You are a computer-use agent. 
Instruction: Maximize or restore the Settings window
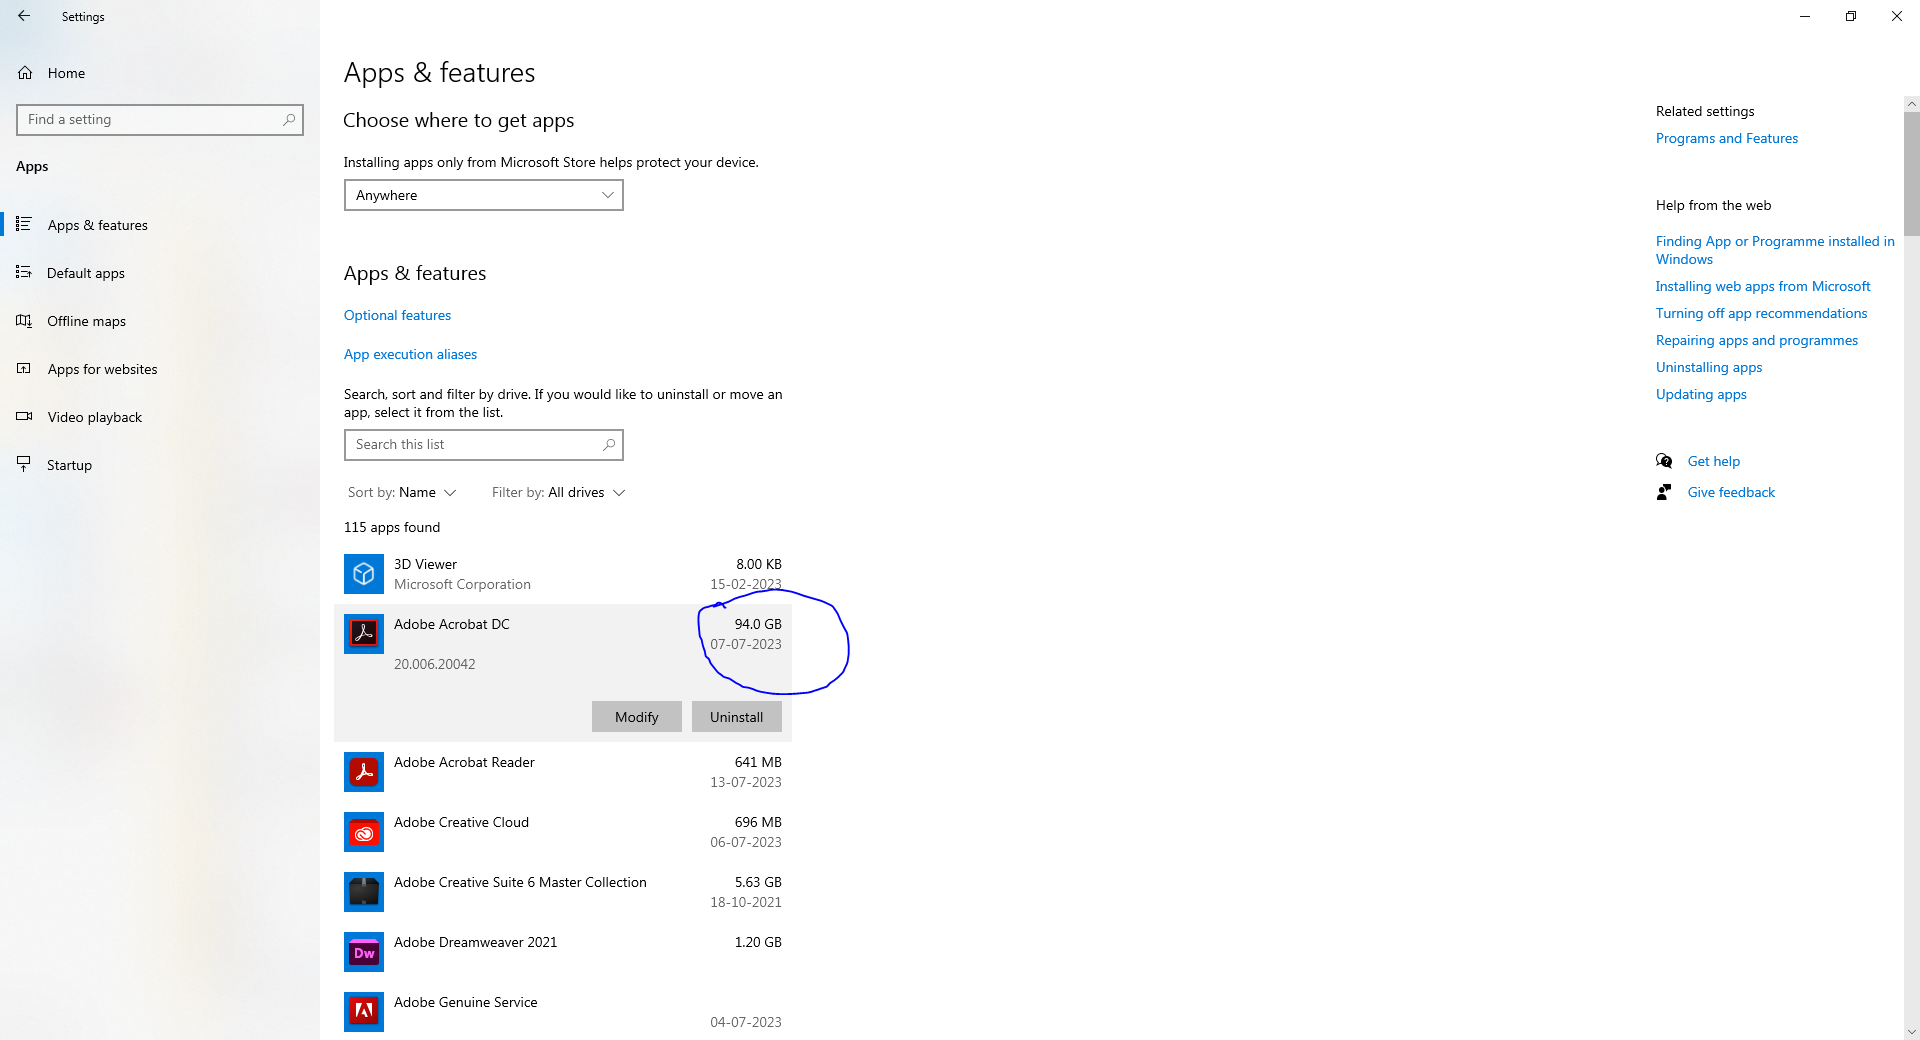[1851, 16]
